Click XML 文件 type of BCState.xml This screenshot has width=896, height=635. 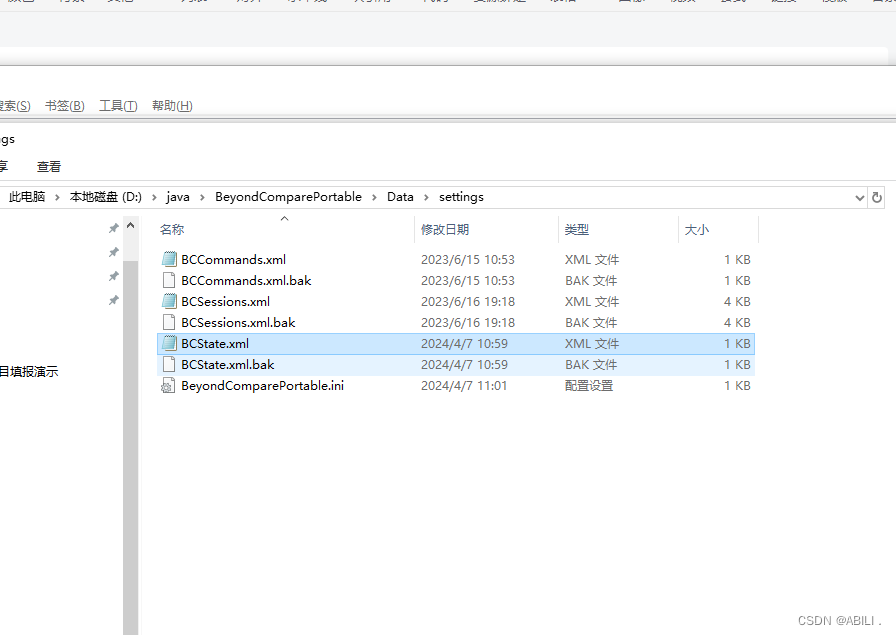click(592, 344)
